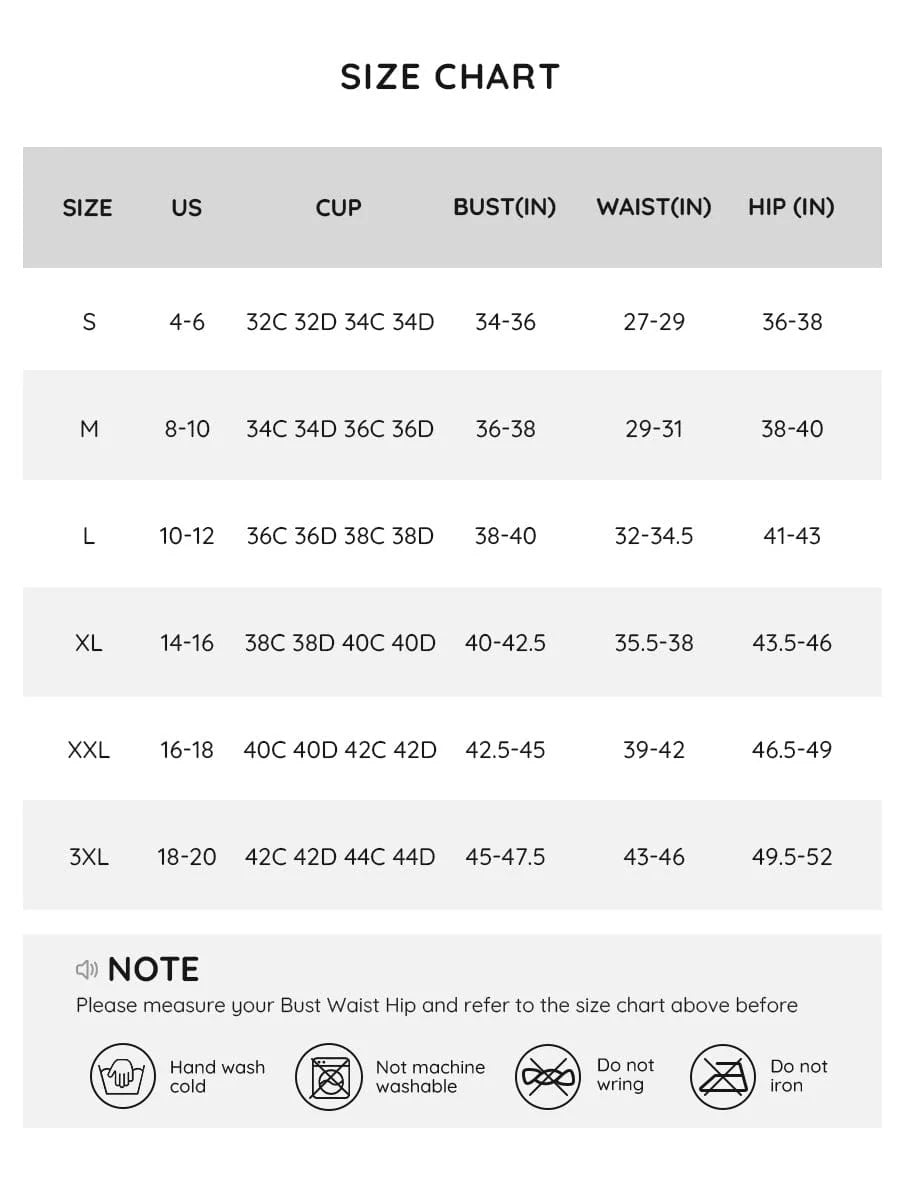Click the speaker icon beside NOTE

tap(87, 969)
